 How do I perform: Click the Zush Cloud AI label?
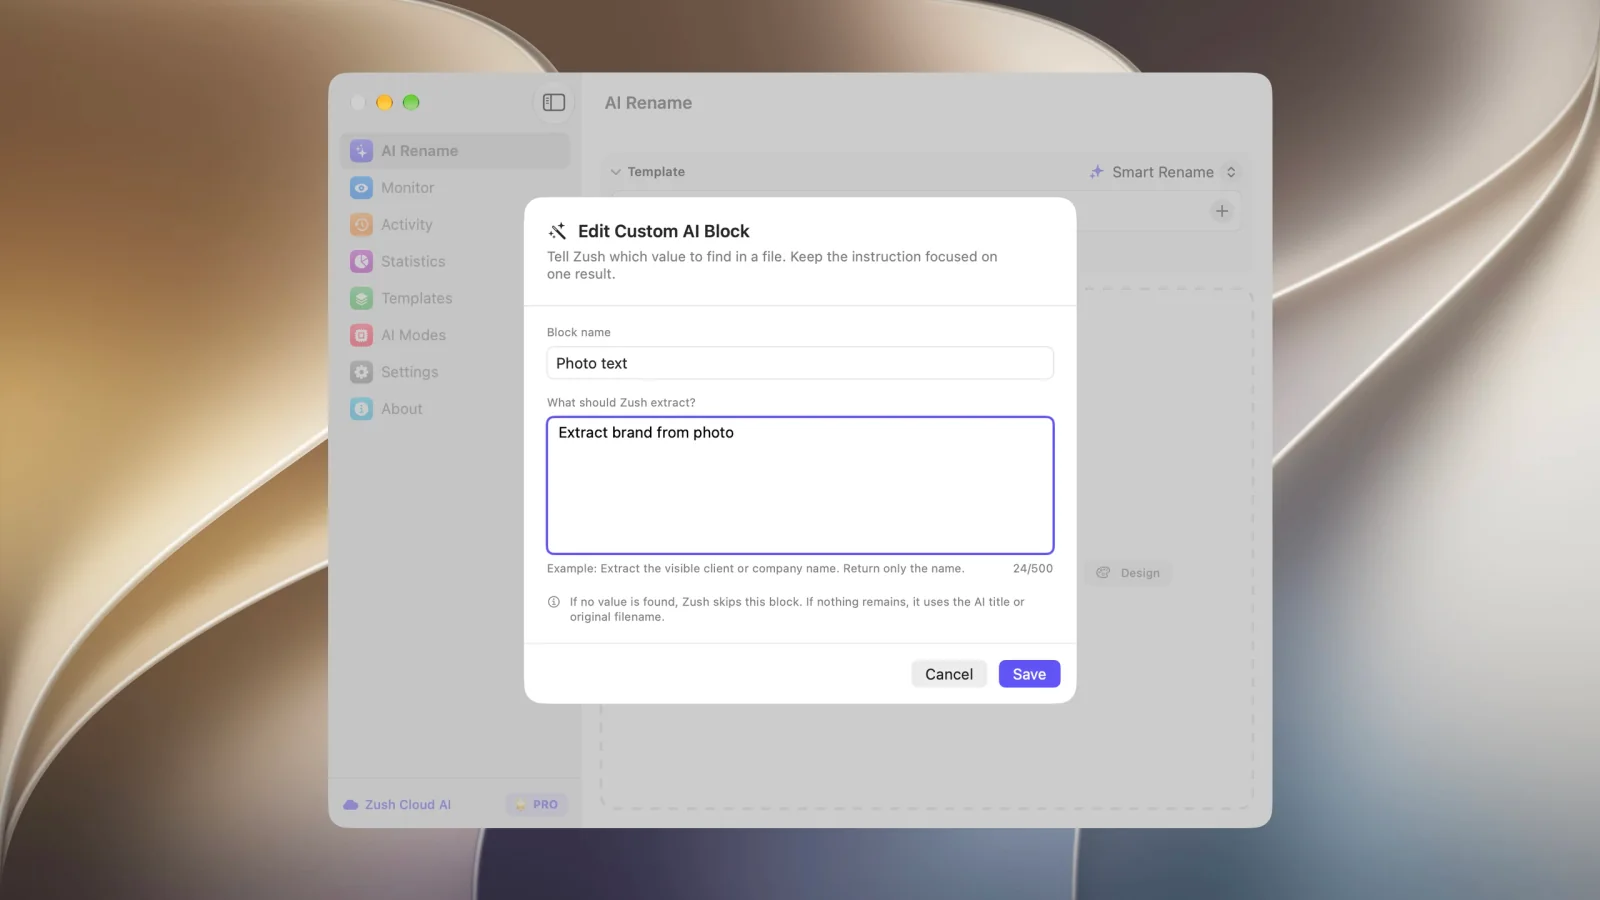click(x=408, y=805)
